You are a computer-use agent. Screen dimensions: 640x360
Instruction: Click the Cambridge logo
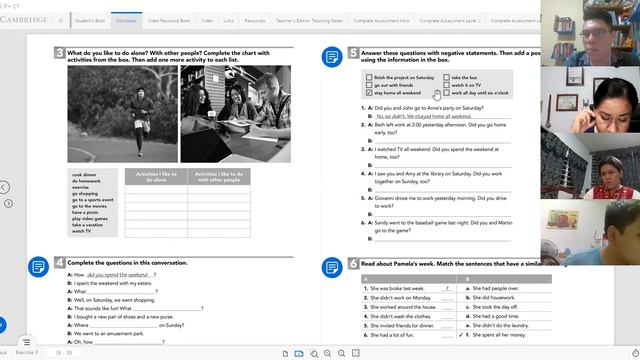click(x=24, y=20)
